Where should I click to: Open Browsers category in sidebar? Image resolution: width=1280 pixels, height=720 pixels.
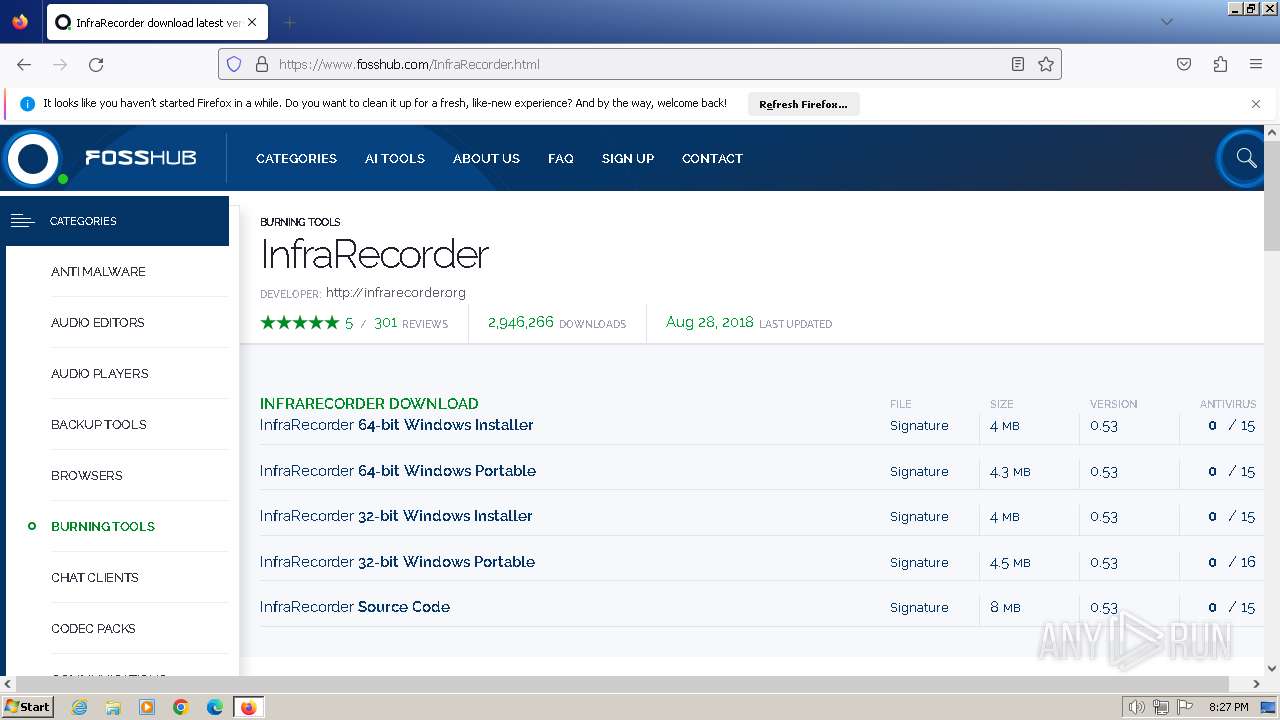(x=87, y=476)
